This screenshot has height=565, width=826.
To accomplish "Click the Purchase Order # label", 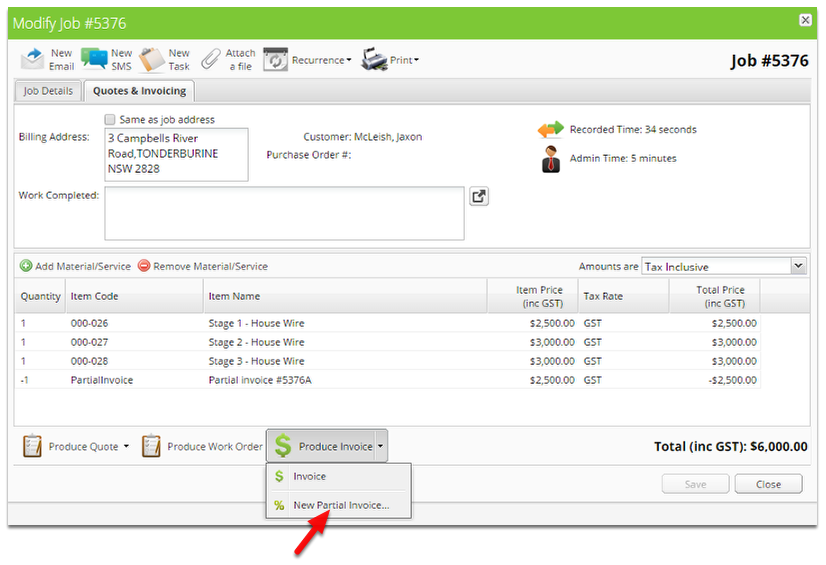I will (x=309, y=155).
